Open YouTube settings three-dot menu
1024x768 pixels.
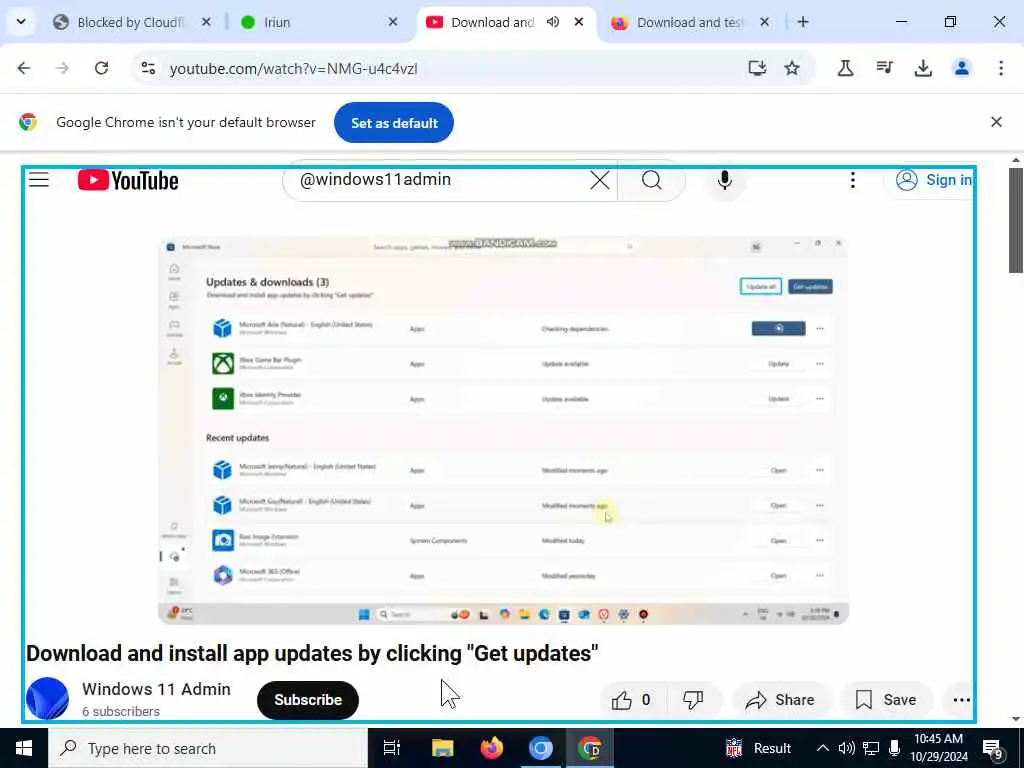click(852, 180)
